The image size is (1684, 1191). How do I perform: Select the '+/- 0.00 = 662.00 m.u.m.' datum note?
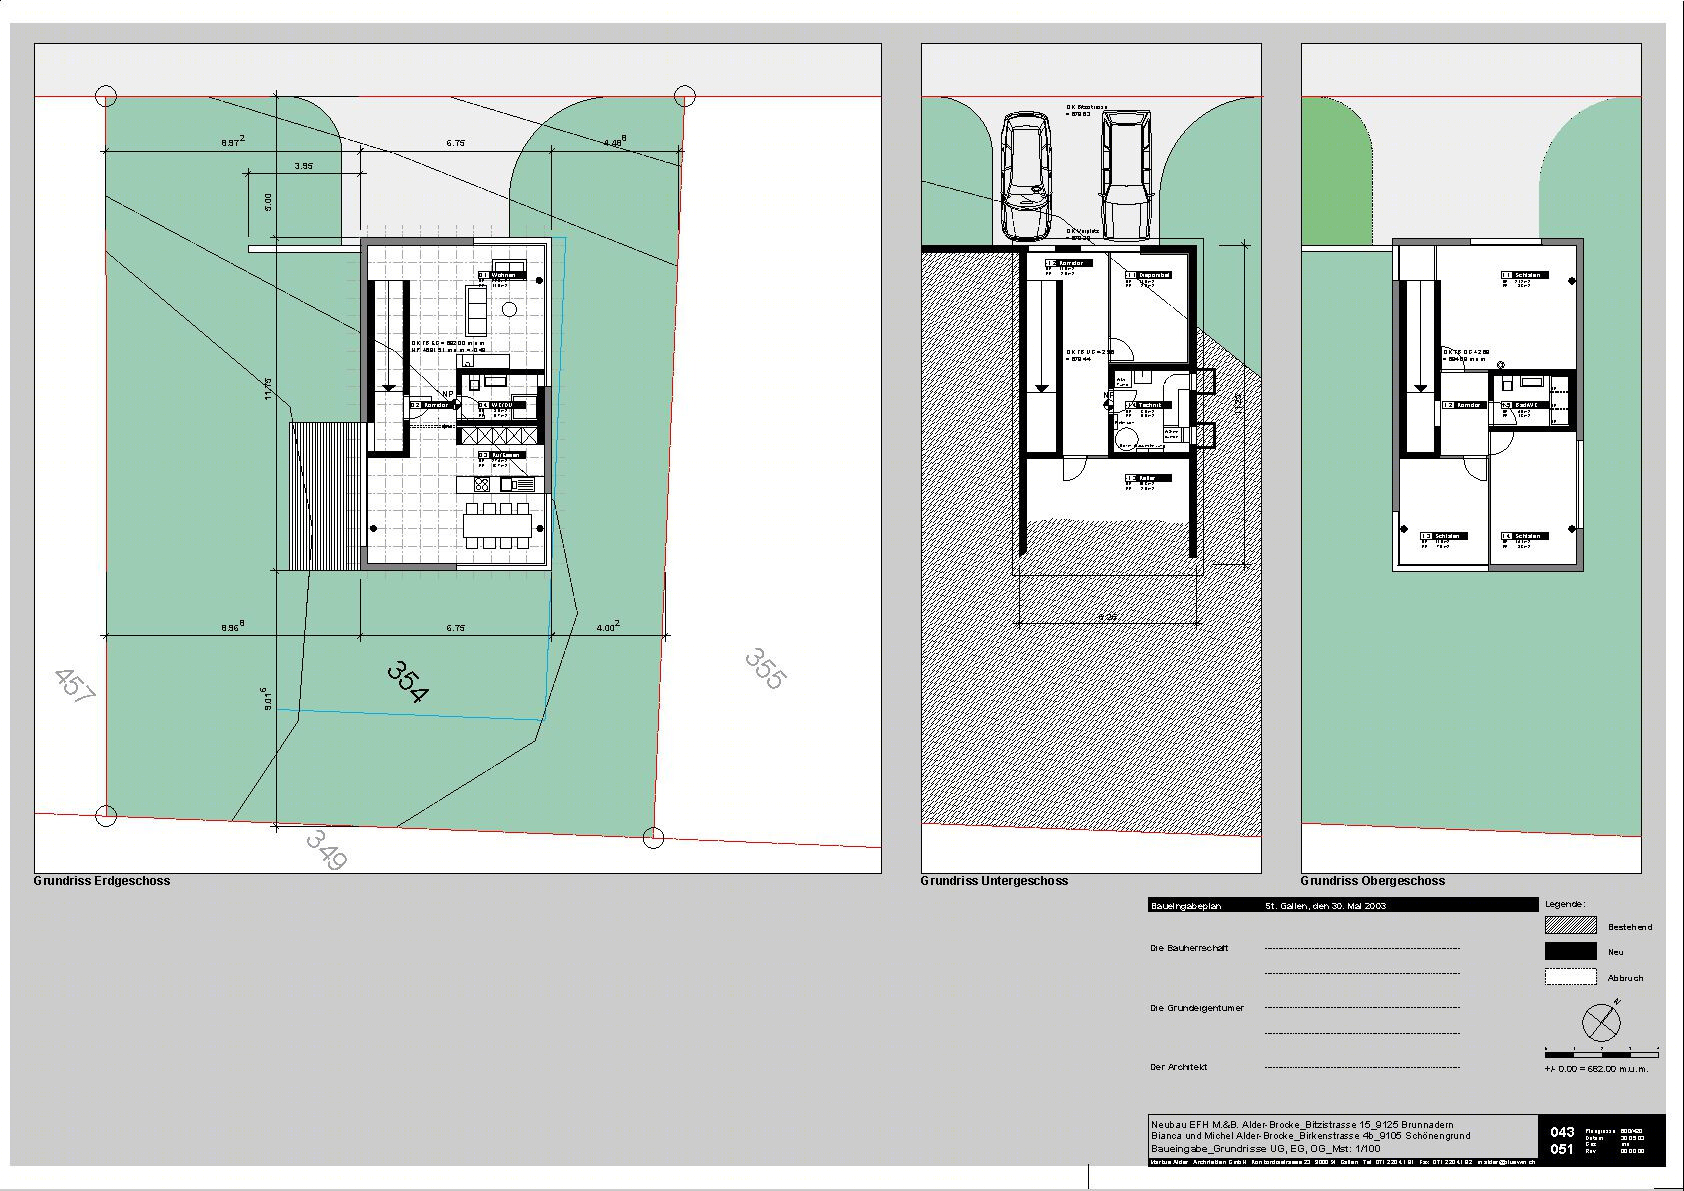pos(1596,1069)
